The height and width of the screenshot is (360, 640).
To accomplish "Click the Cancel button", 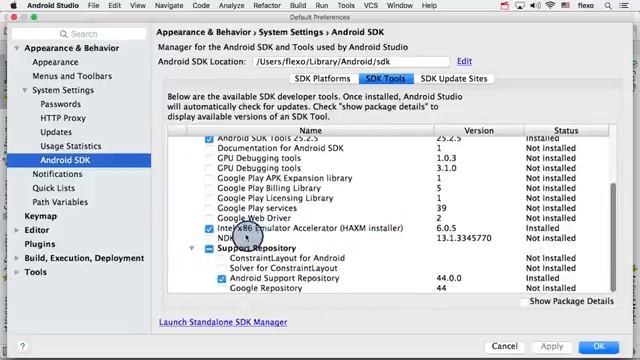I will pyautogui.click(x=504, y=347).
